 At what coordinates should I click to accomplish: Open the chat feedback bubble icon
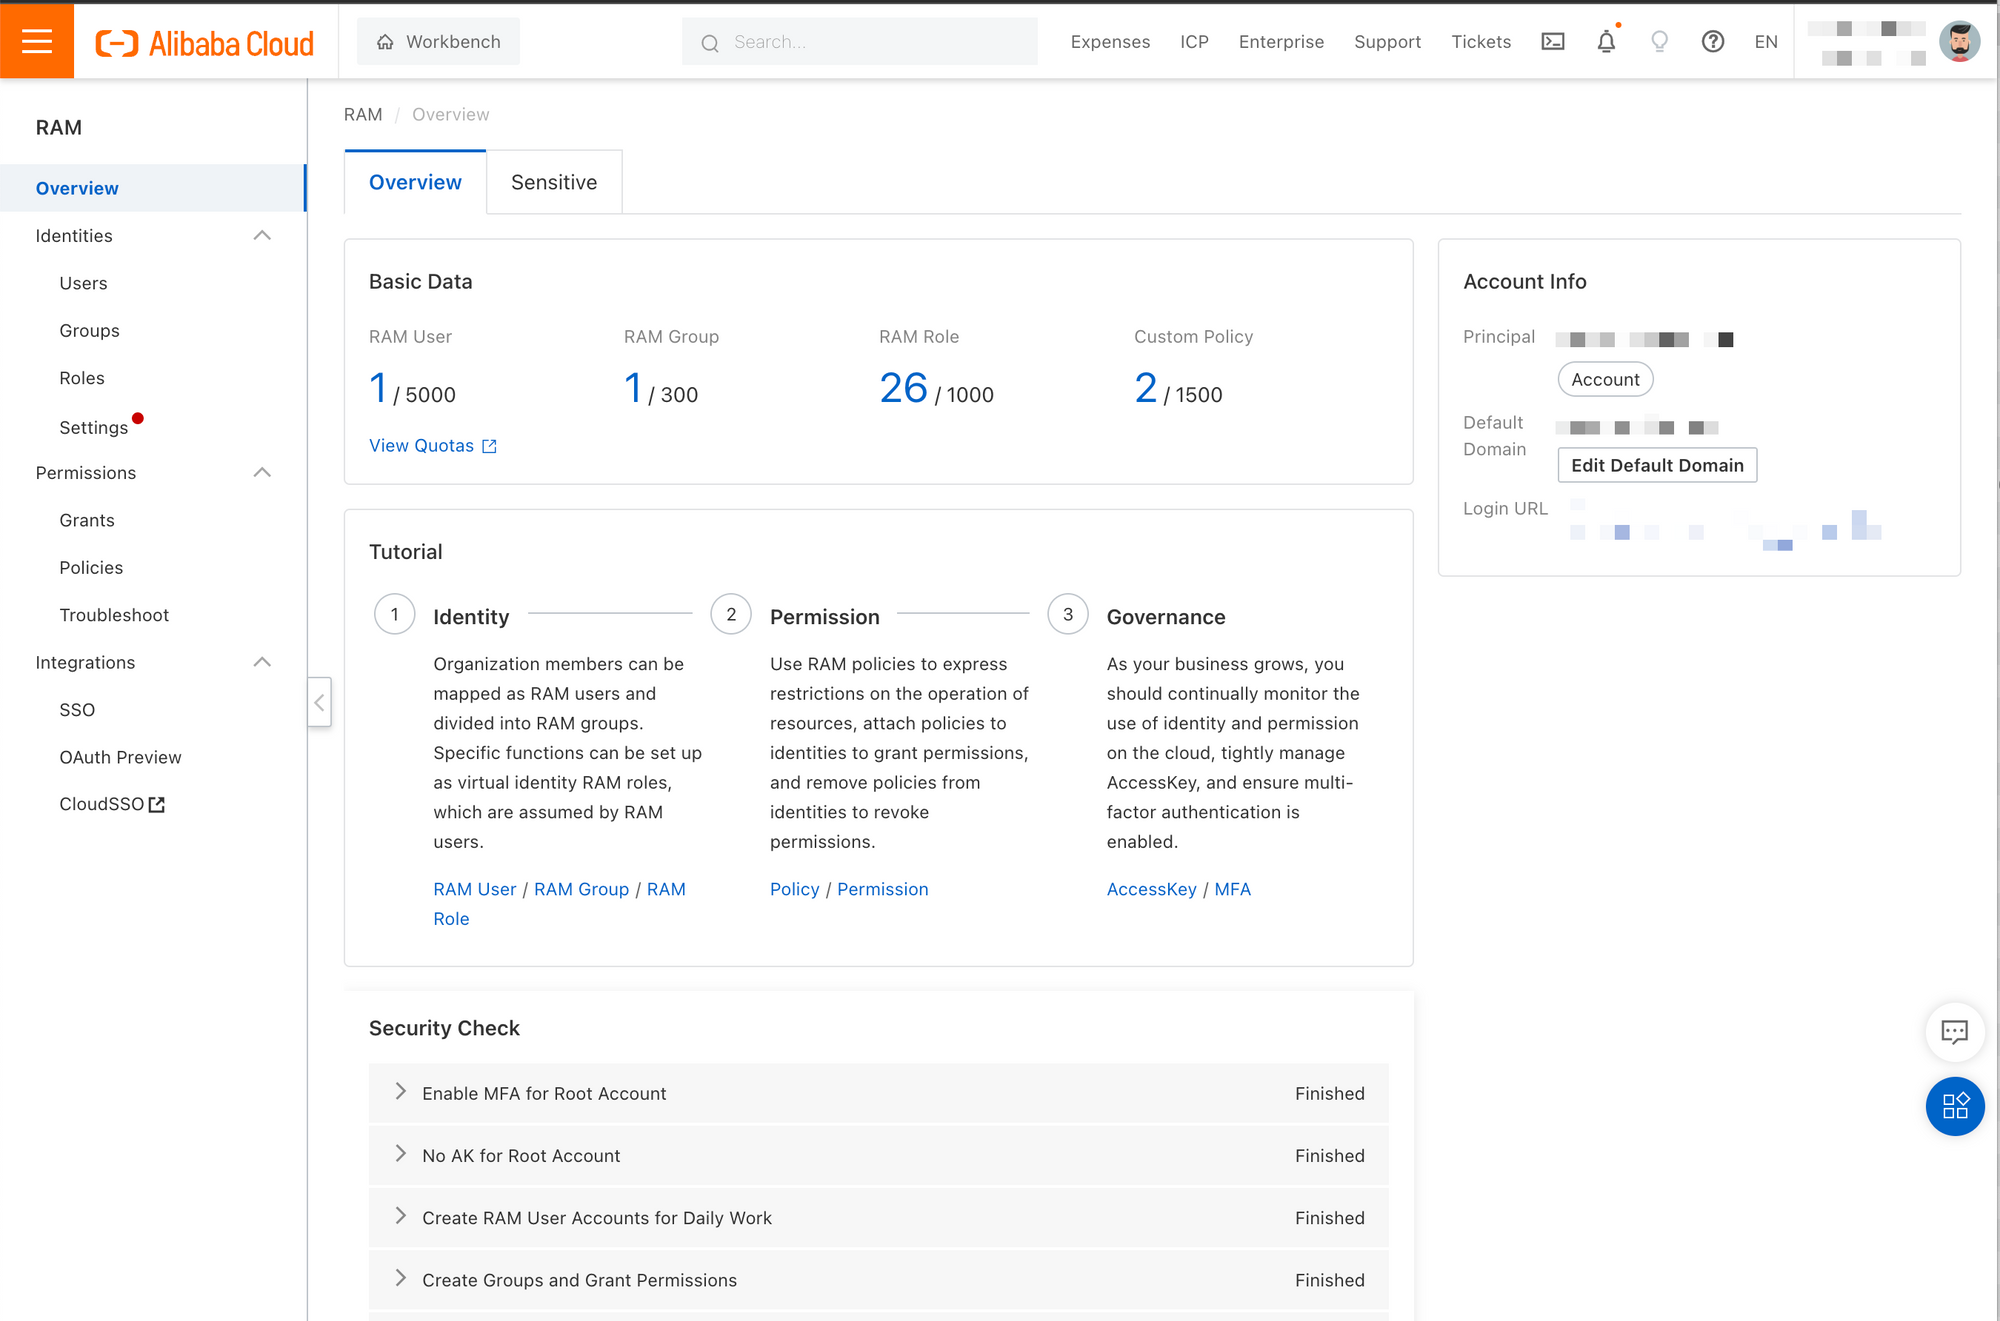tap(1954, 1031)
